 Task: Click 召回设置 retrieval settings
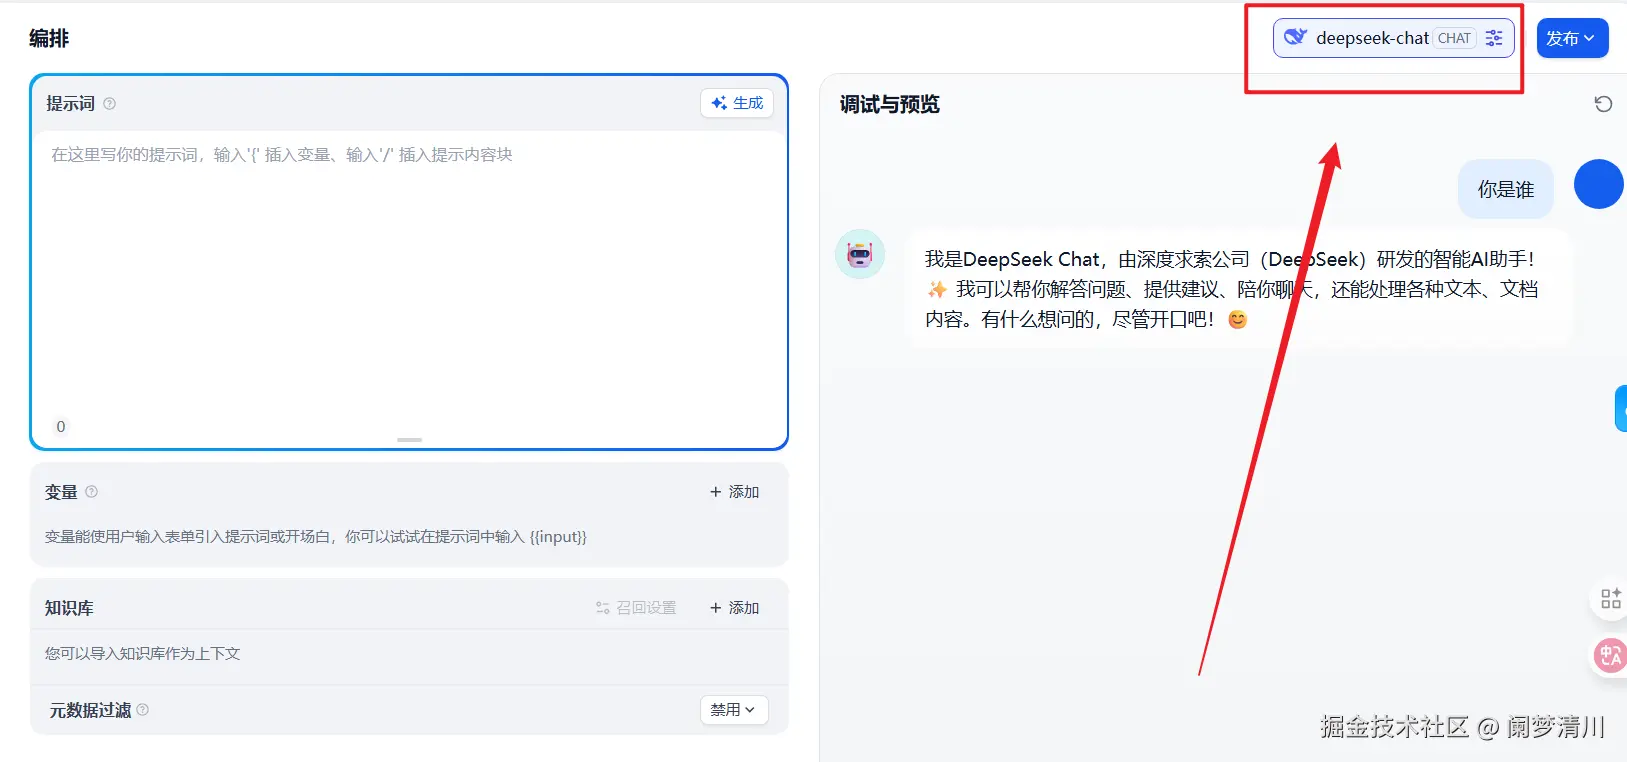point(636,608)
